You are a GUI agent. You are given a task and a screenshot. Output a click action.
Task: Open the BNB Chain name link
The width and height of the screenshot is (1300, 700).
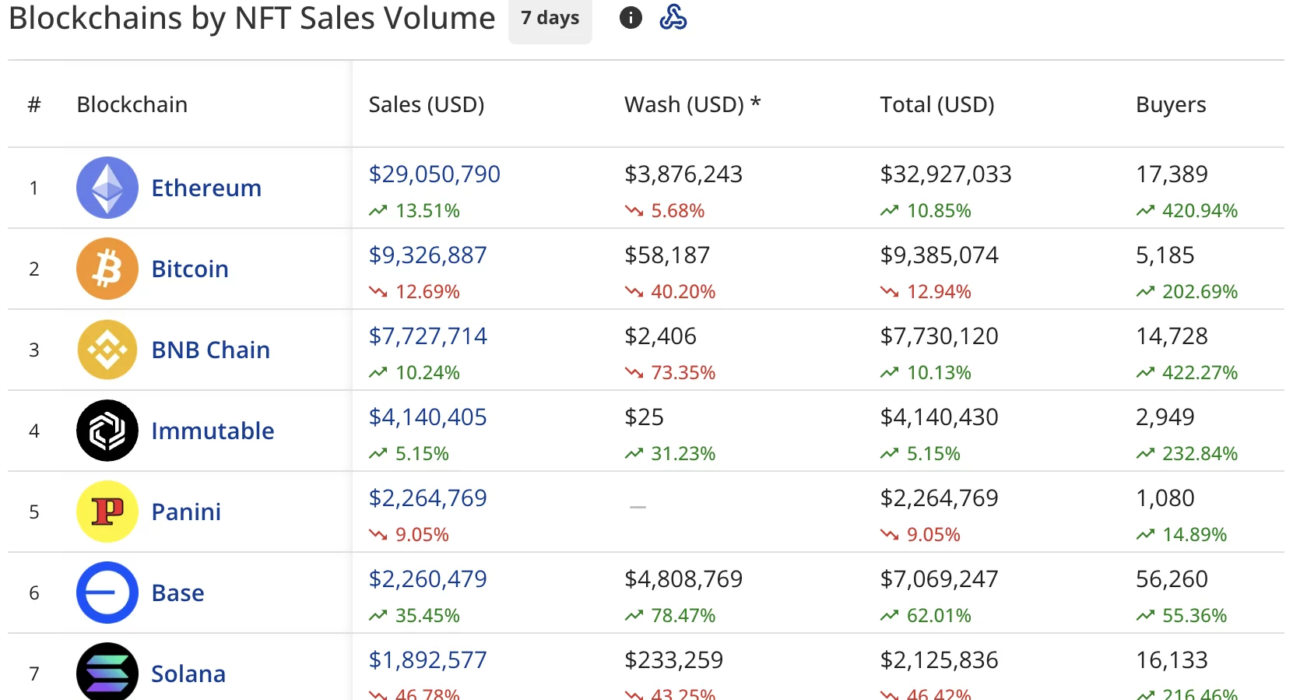click(x=210, y=350)
